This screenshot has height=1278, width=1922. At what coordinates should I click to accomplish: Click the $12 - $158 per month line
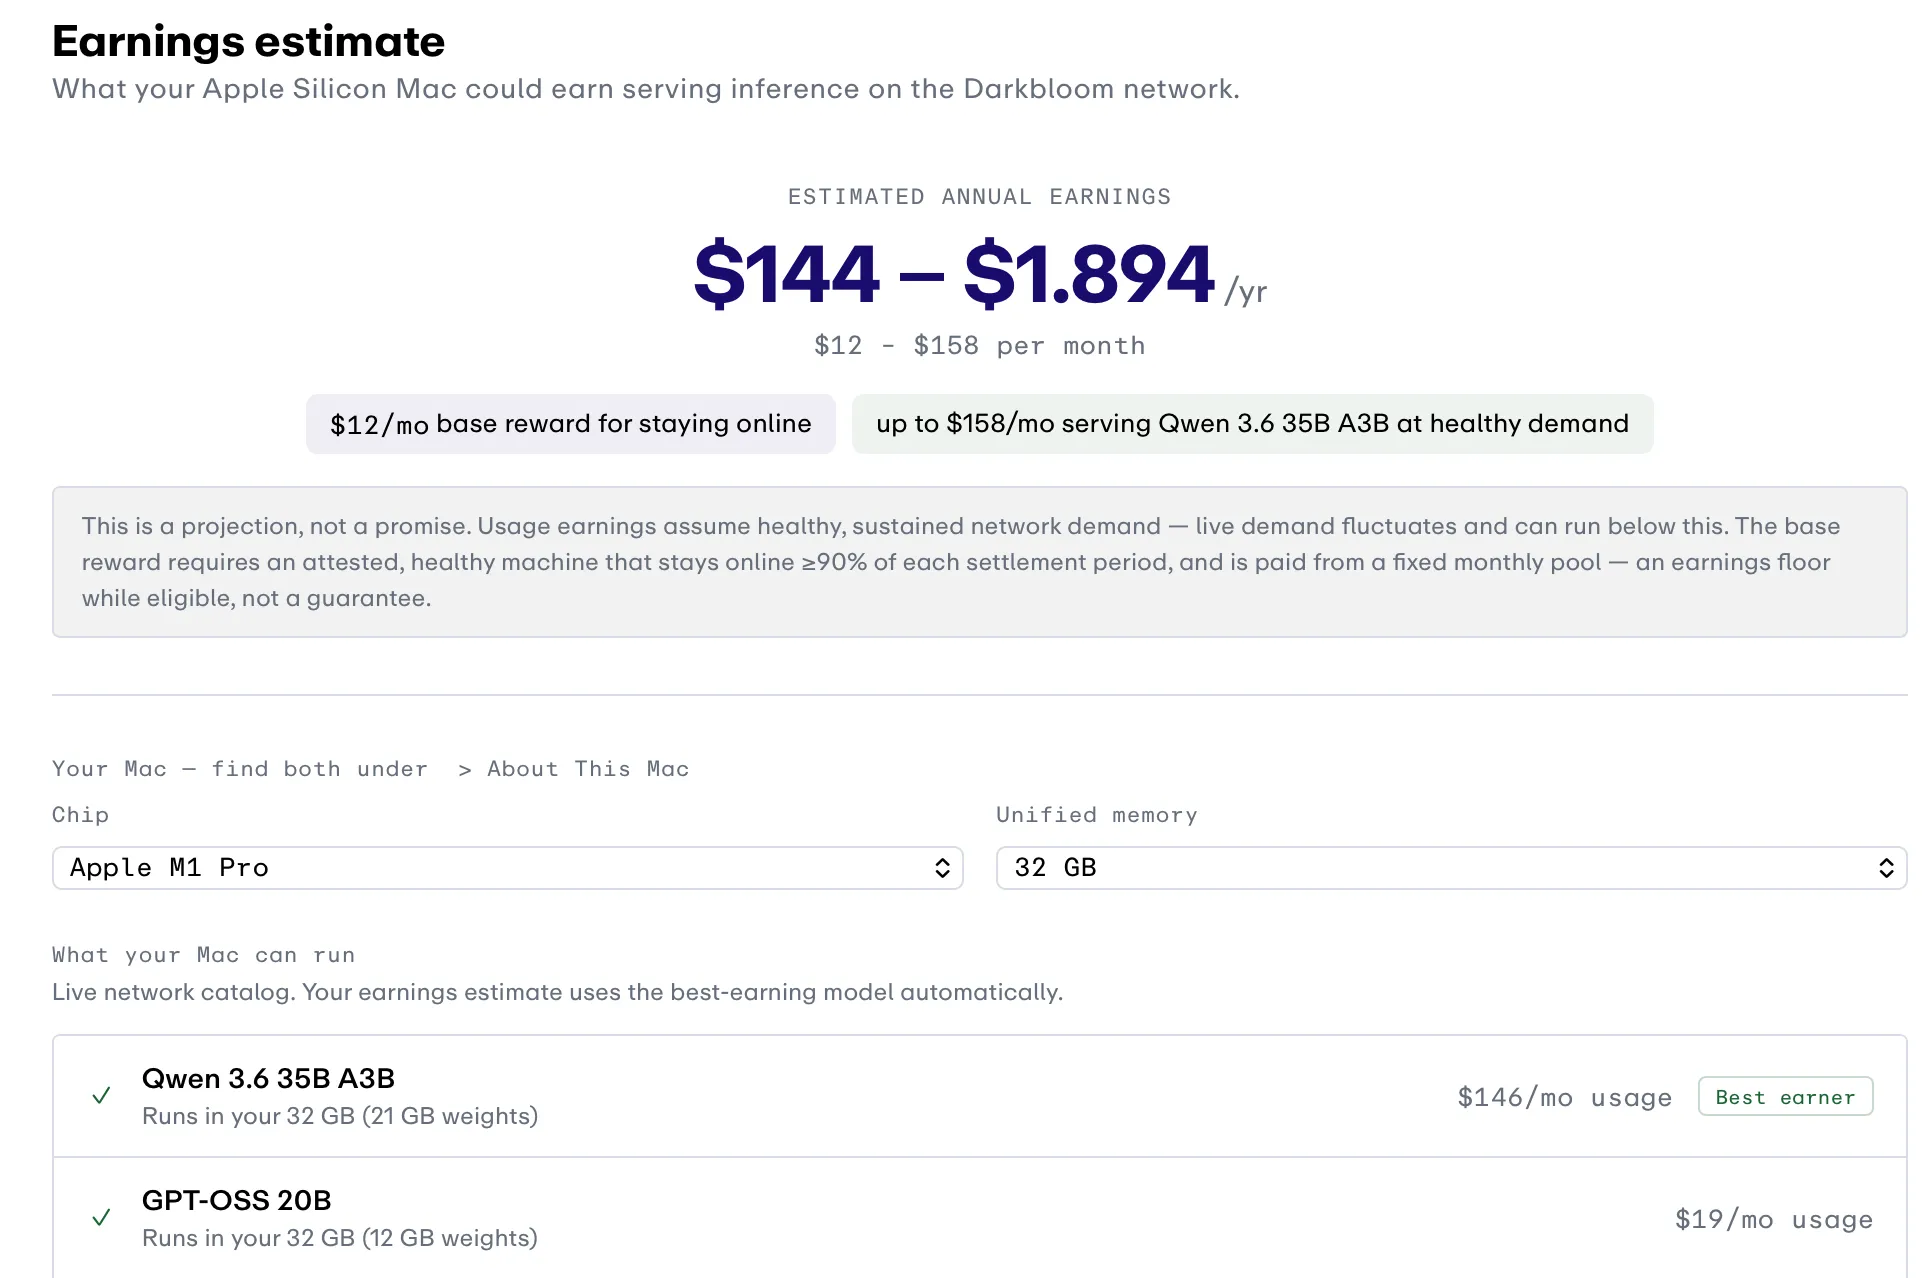pos(980,346)
